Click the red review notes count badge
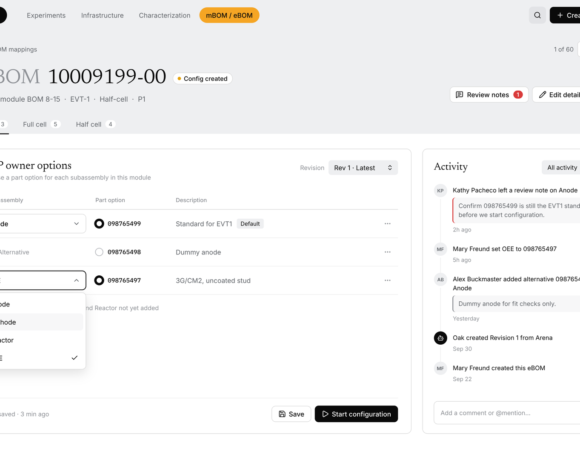 pyautogui.click(x=518, y=95)
